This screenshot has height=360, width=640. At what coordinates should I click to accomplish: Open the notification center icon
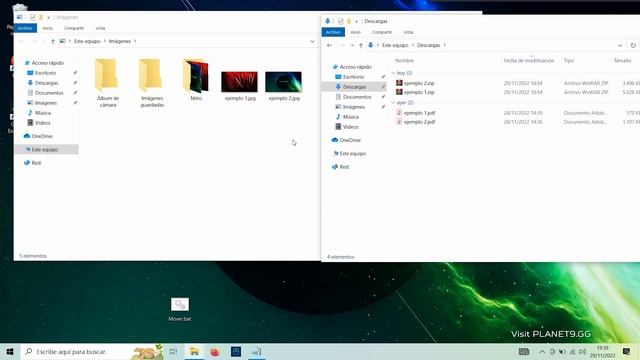[627, 351]
